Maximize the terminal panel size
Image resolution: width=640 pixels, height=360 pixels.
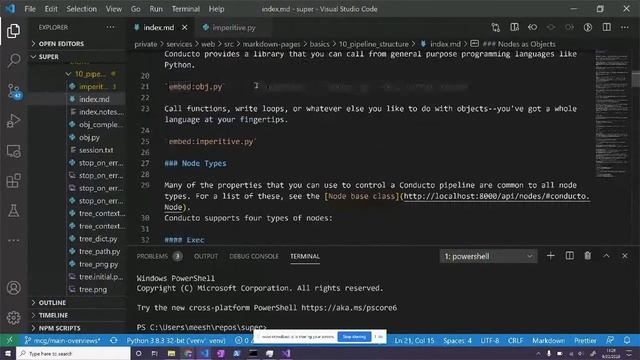click(607, 256)
